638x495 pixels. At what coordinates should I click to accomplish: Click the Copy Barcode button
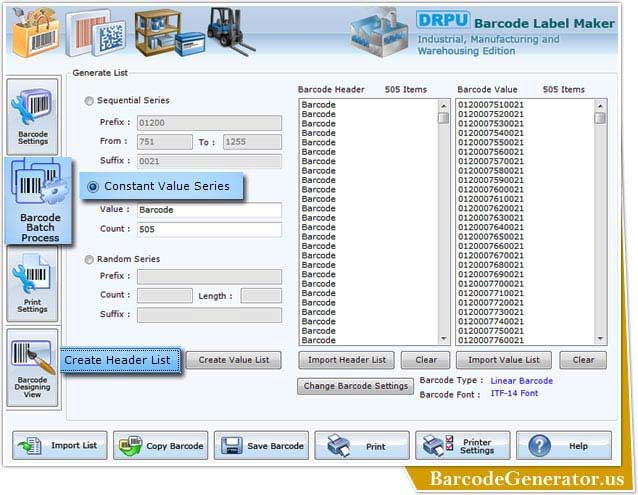[160, 445]
